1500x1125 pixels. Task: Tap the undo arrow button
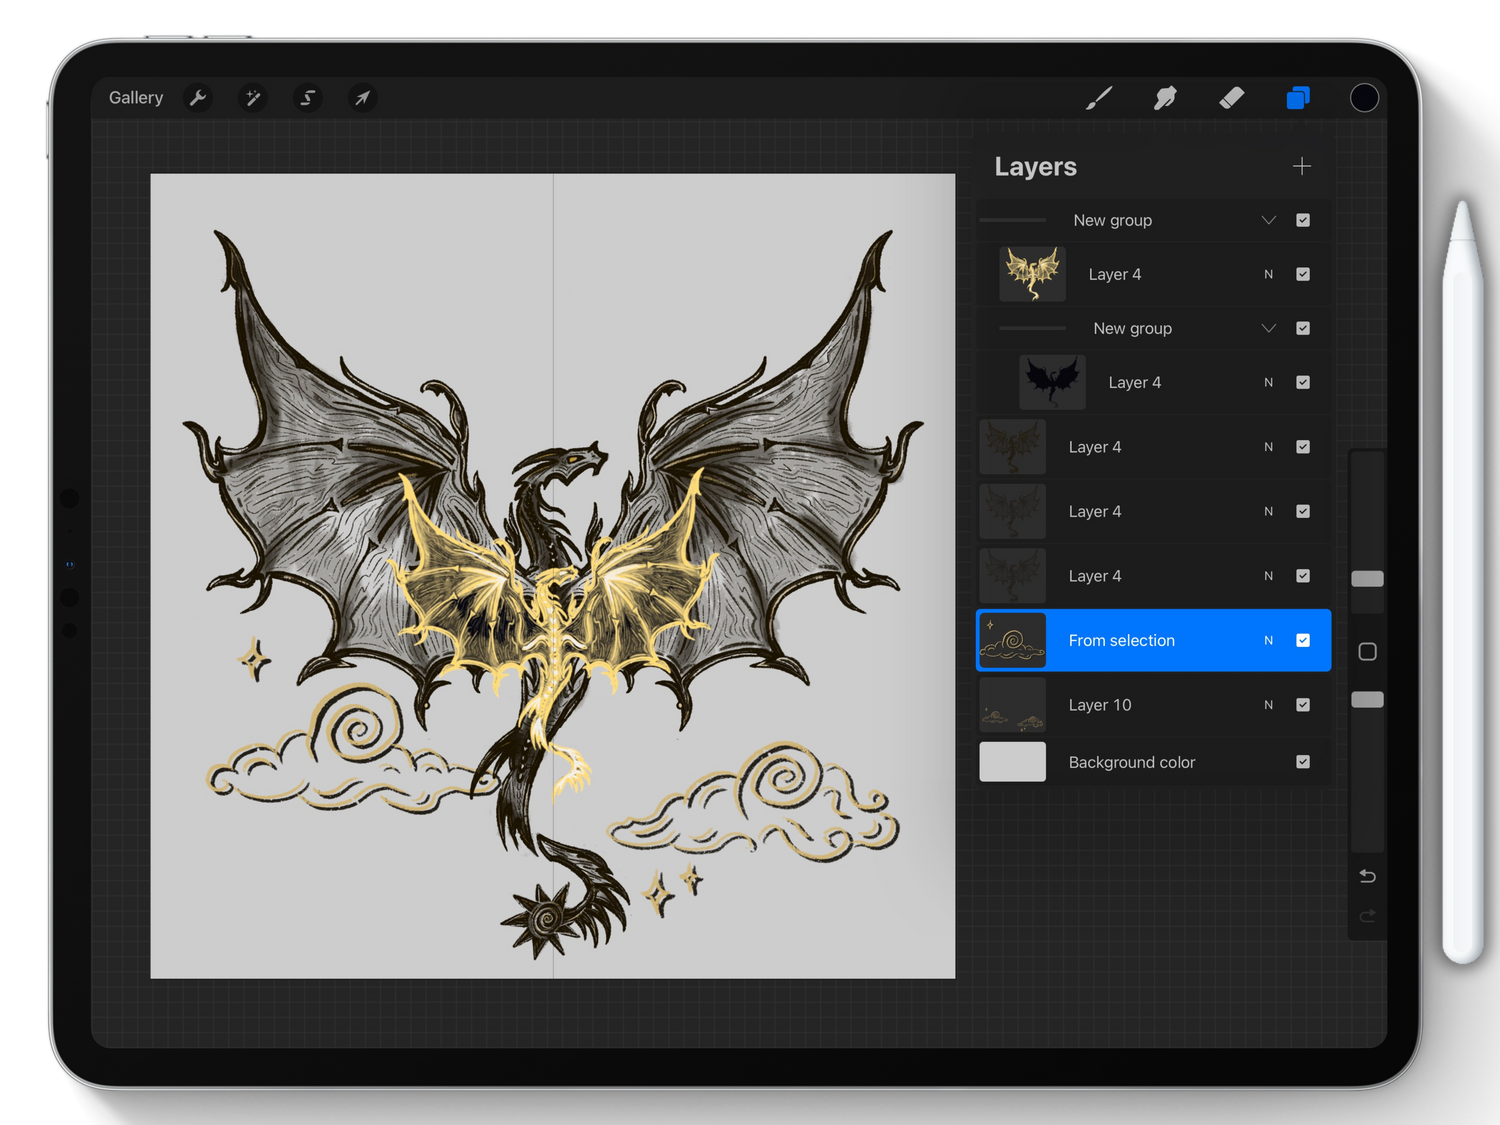point(1367,877)
